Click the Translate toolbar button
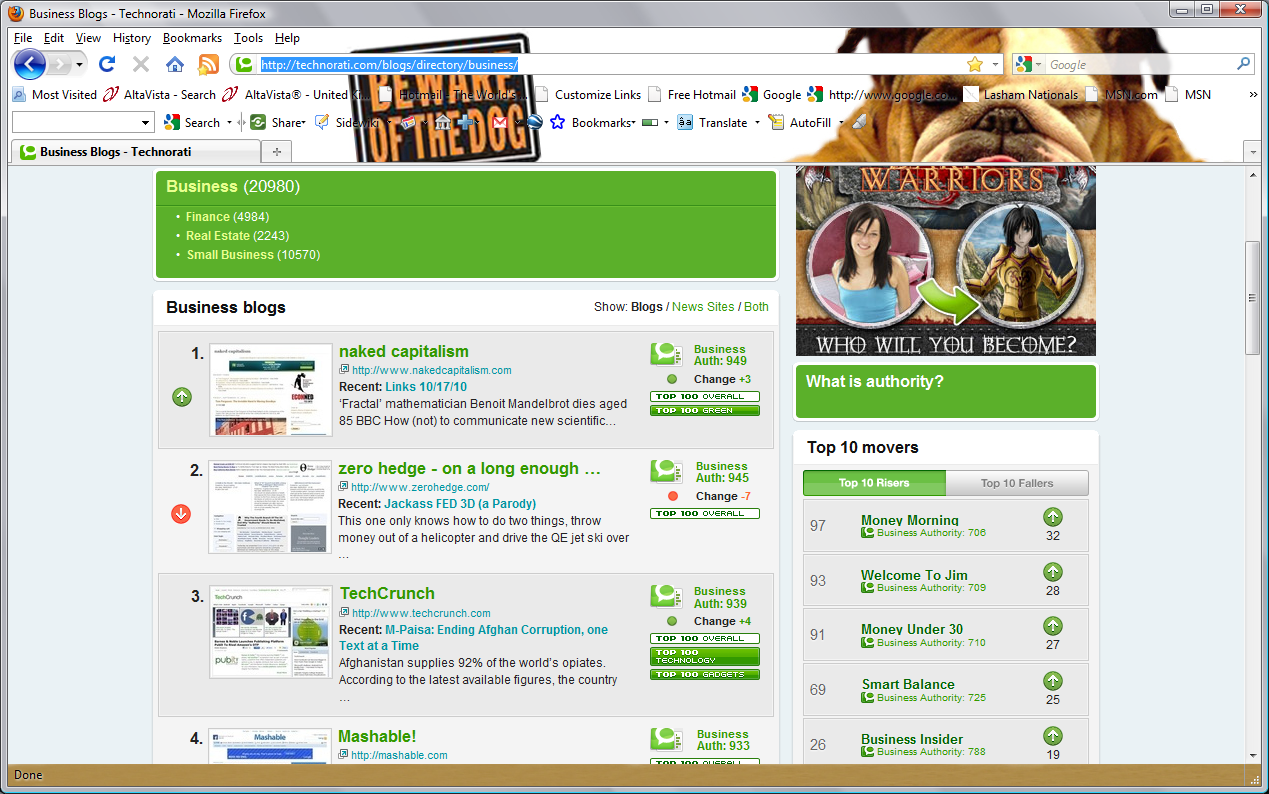The image size is (1269, 794). coord(713,122)
